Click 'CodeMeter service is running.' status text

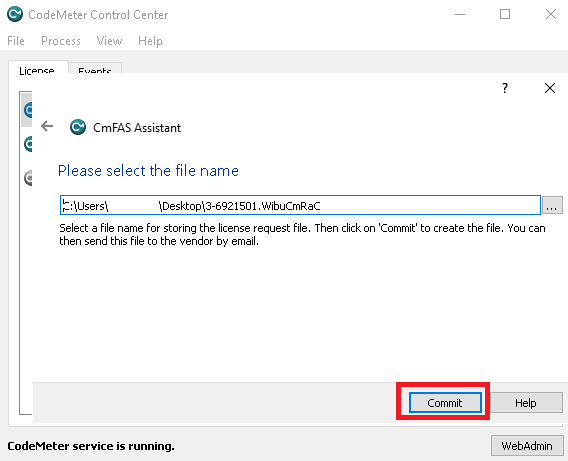coord(91,446)
